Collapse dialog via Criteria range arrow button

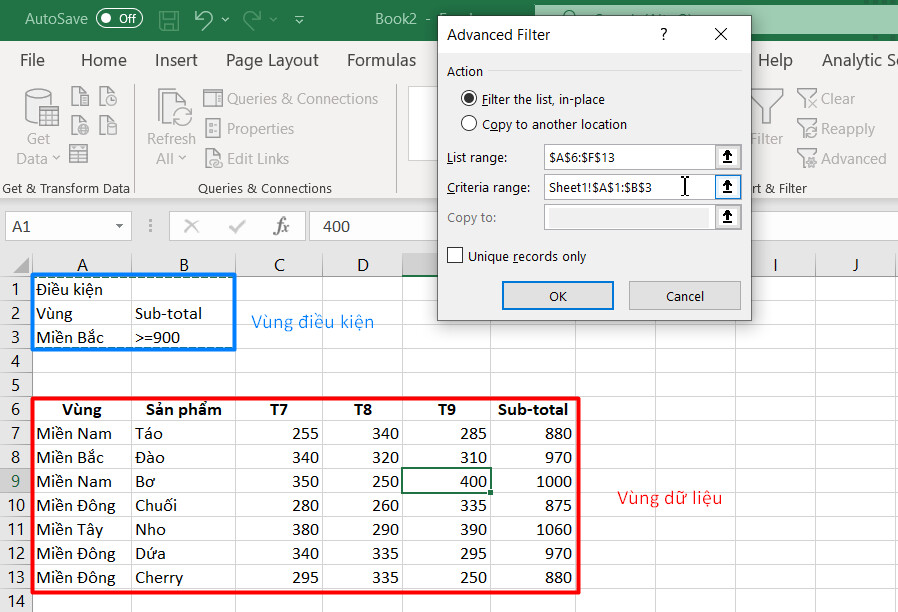[727, 187]
